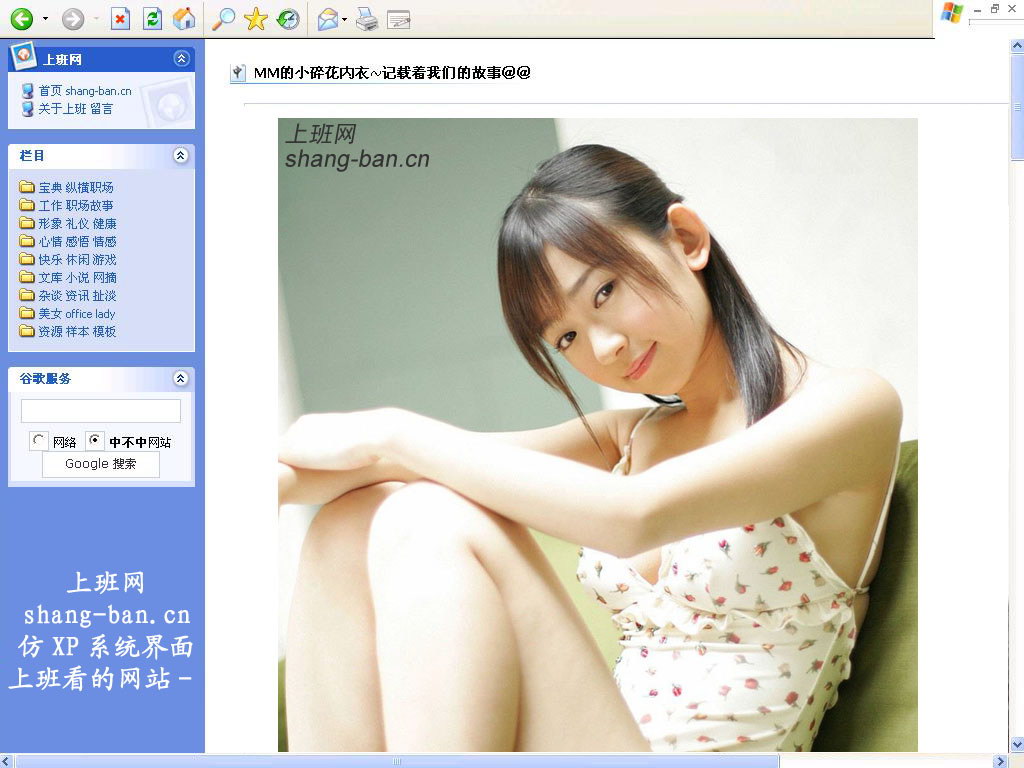Click the 上班网 panel header title
This screenshot has height=768, width=1024.
click(62, 59)
